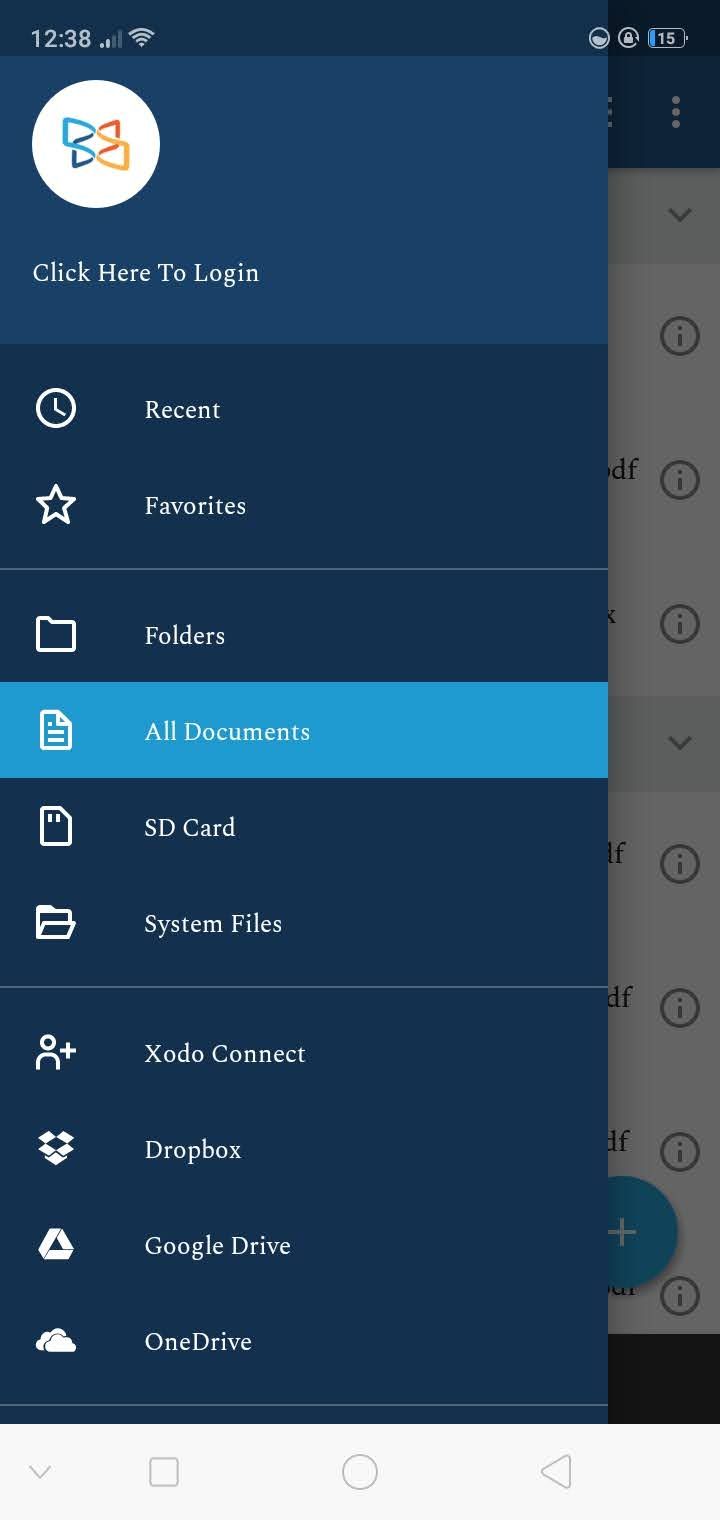The width and height of the screenshot is (720, 1520).
Task: Tap the plus floating action button
Action: [x=640, y=1232]
